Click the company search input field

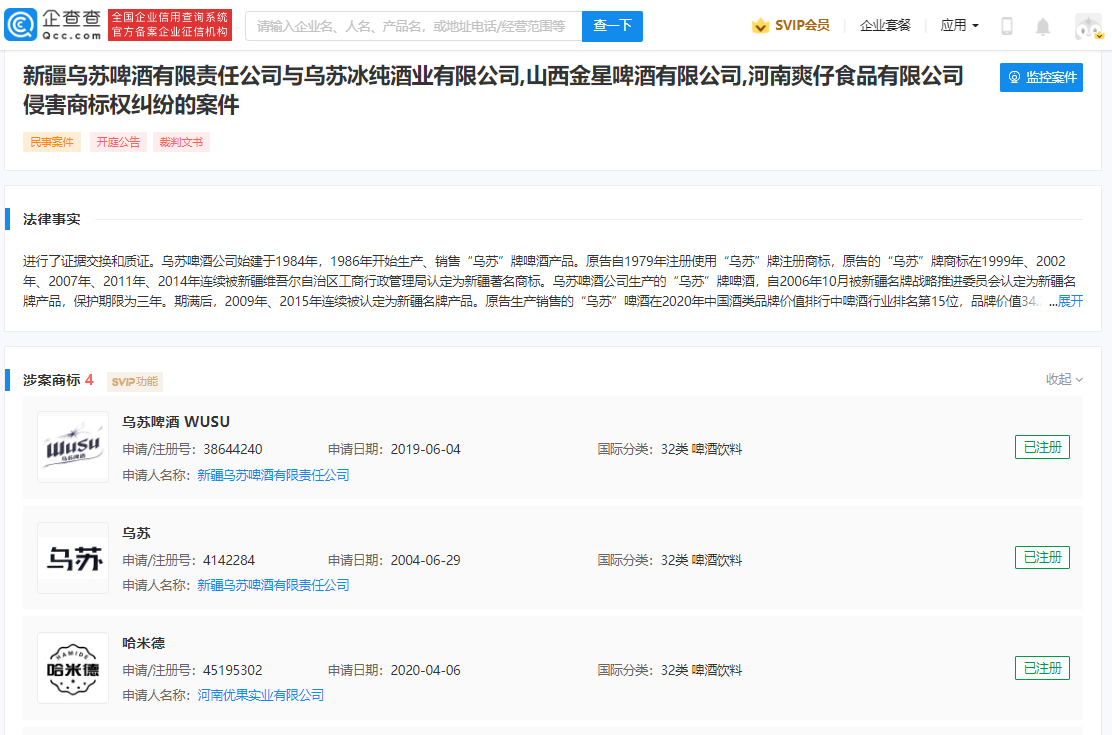click(x=413, y=26)
